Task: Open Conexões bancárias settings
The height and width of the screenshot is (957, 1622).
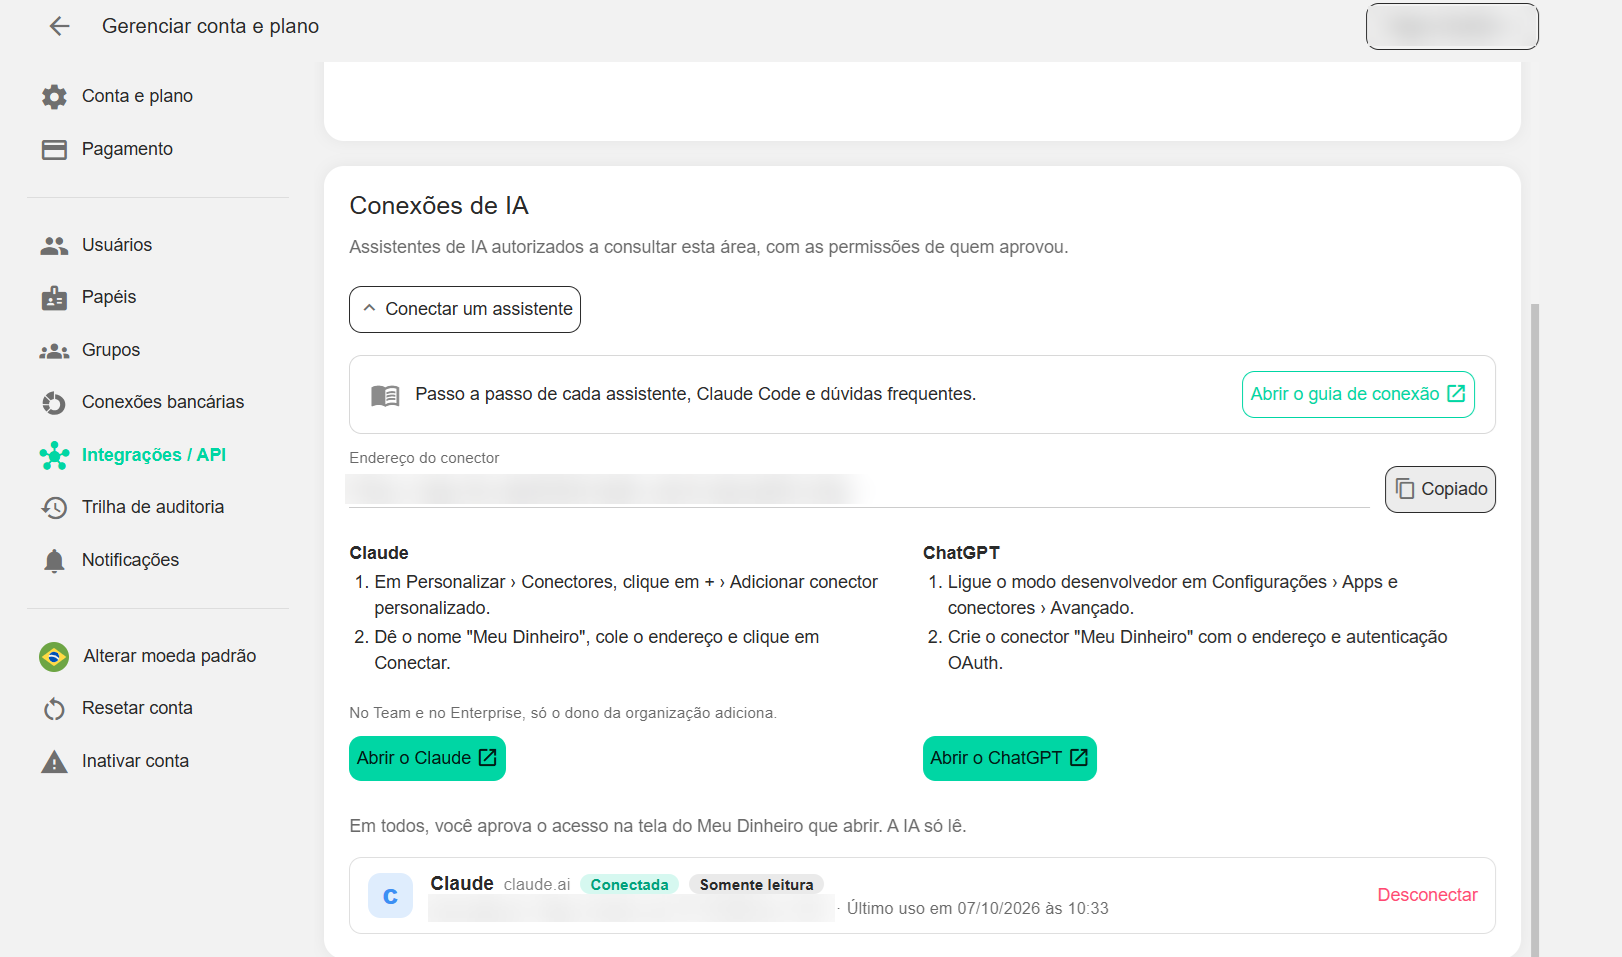Action: 163,402
